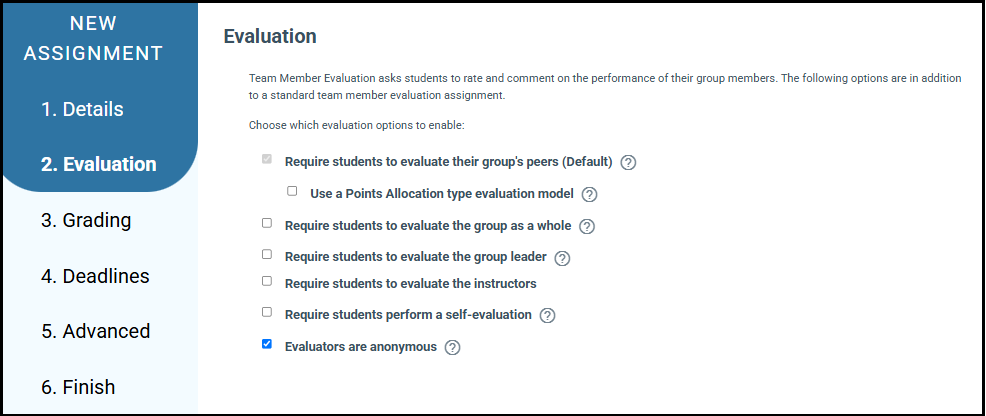This screenshot has height=416, width=986.
Task: Click the New Assignment sidebar header
Action: (93, 38)
